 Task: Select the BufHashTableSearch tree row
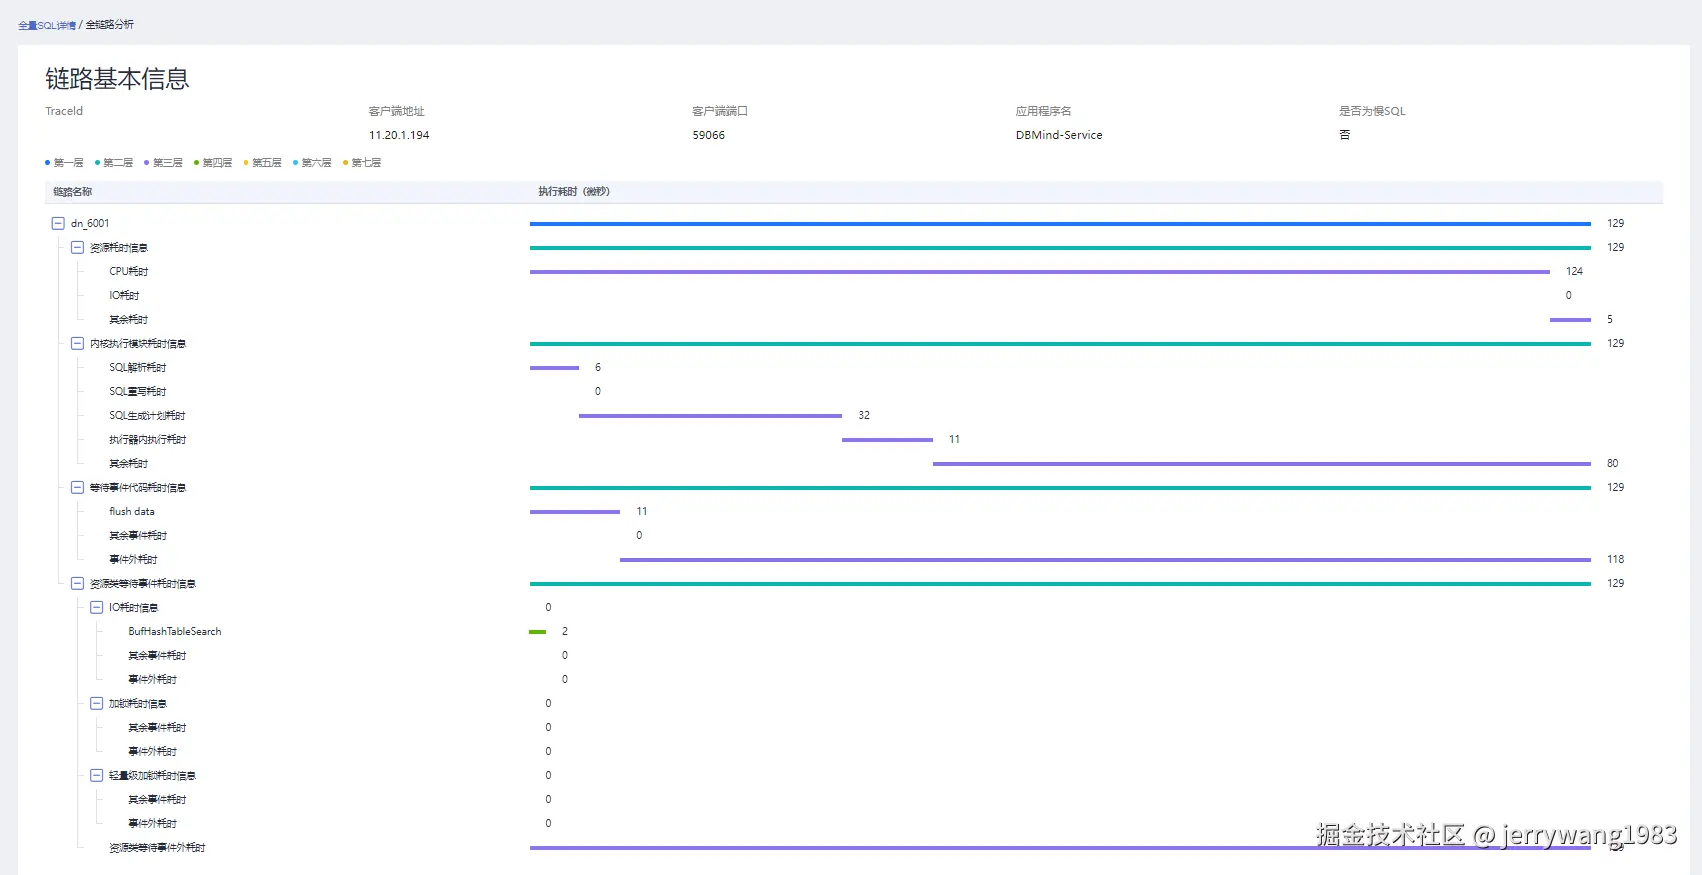click(x=175, y=632)
